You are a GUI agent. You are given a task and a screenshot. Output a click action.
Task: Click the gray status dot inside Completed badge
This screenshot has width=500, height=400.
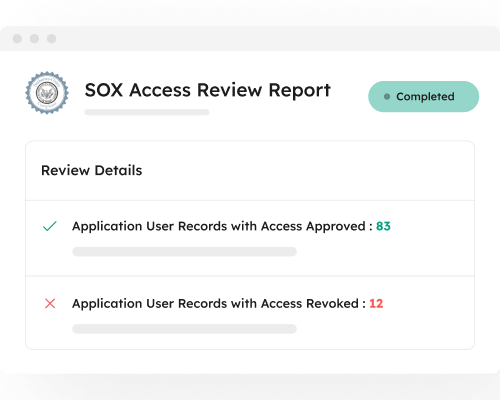(387, 97)
